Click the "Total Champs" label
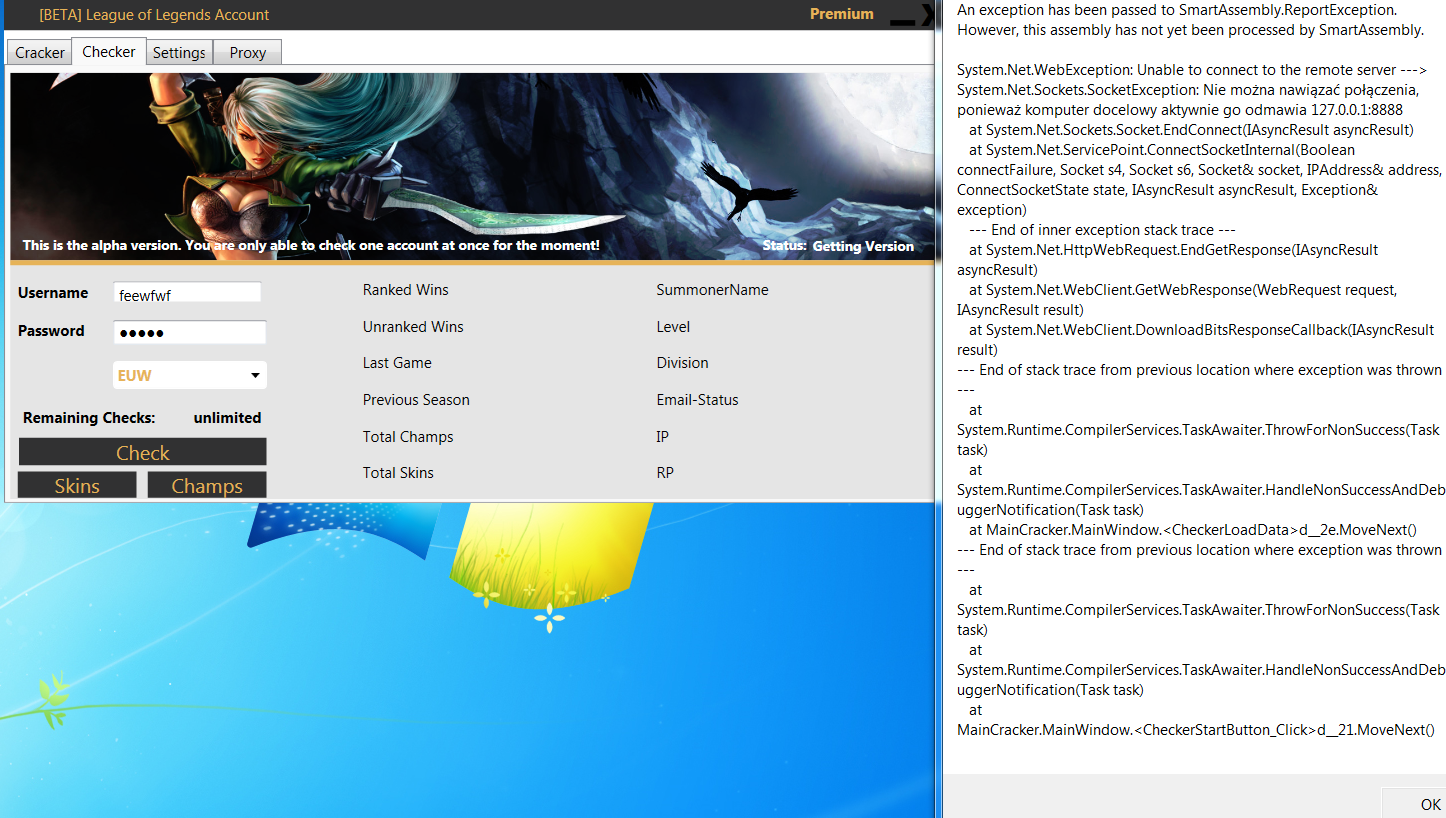1446x818 pixels. (408, 437)
